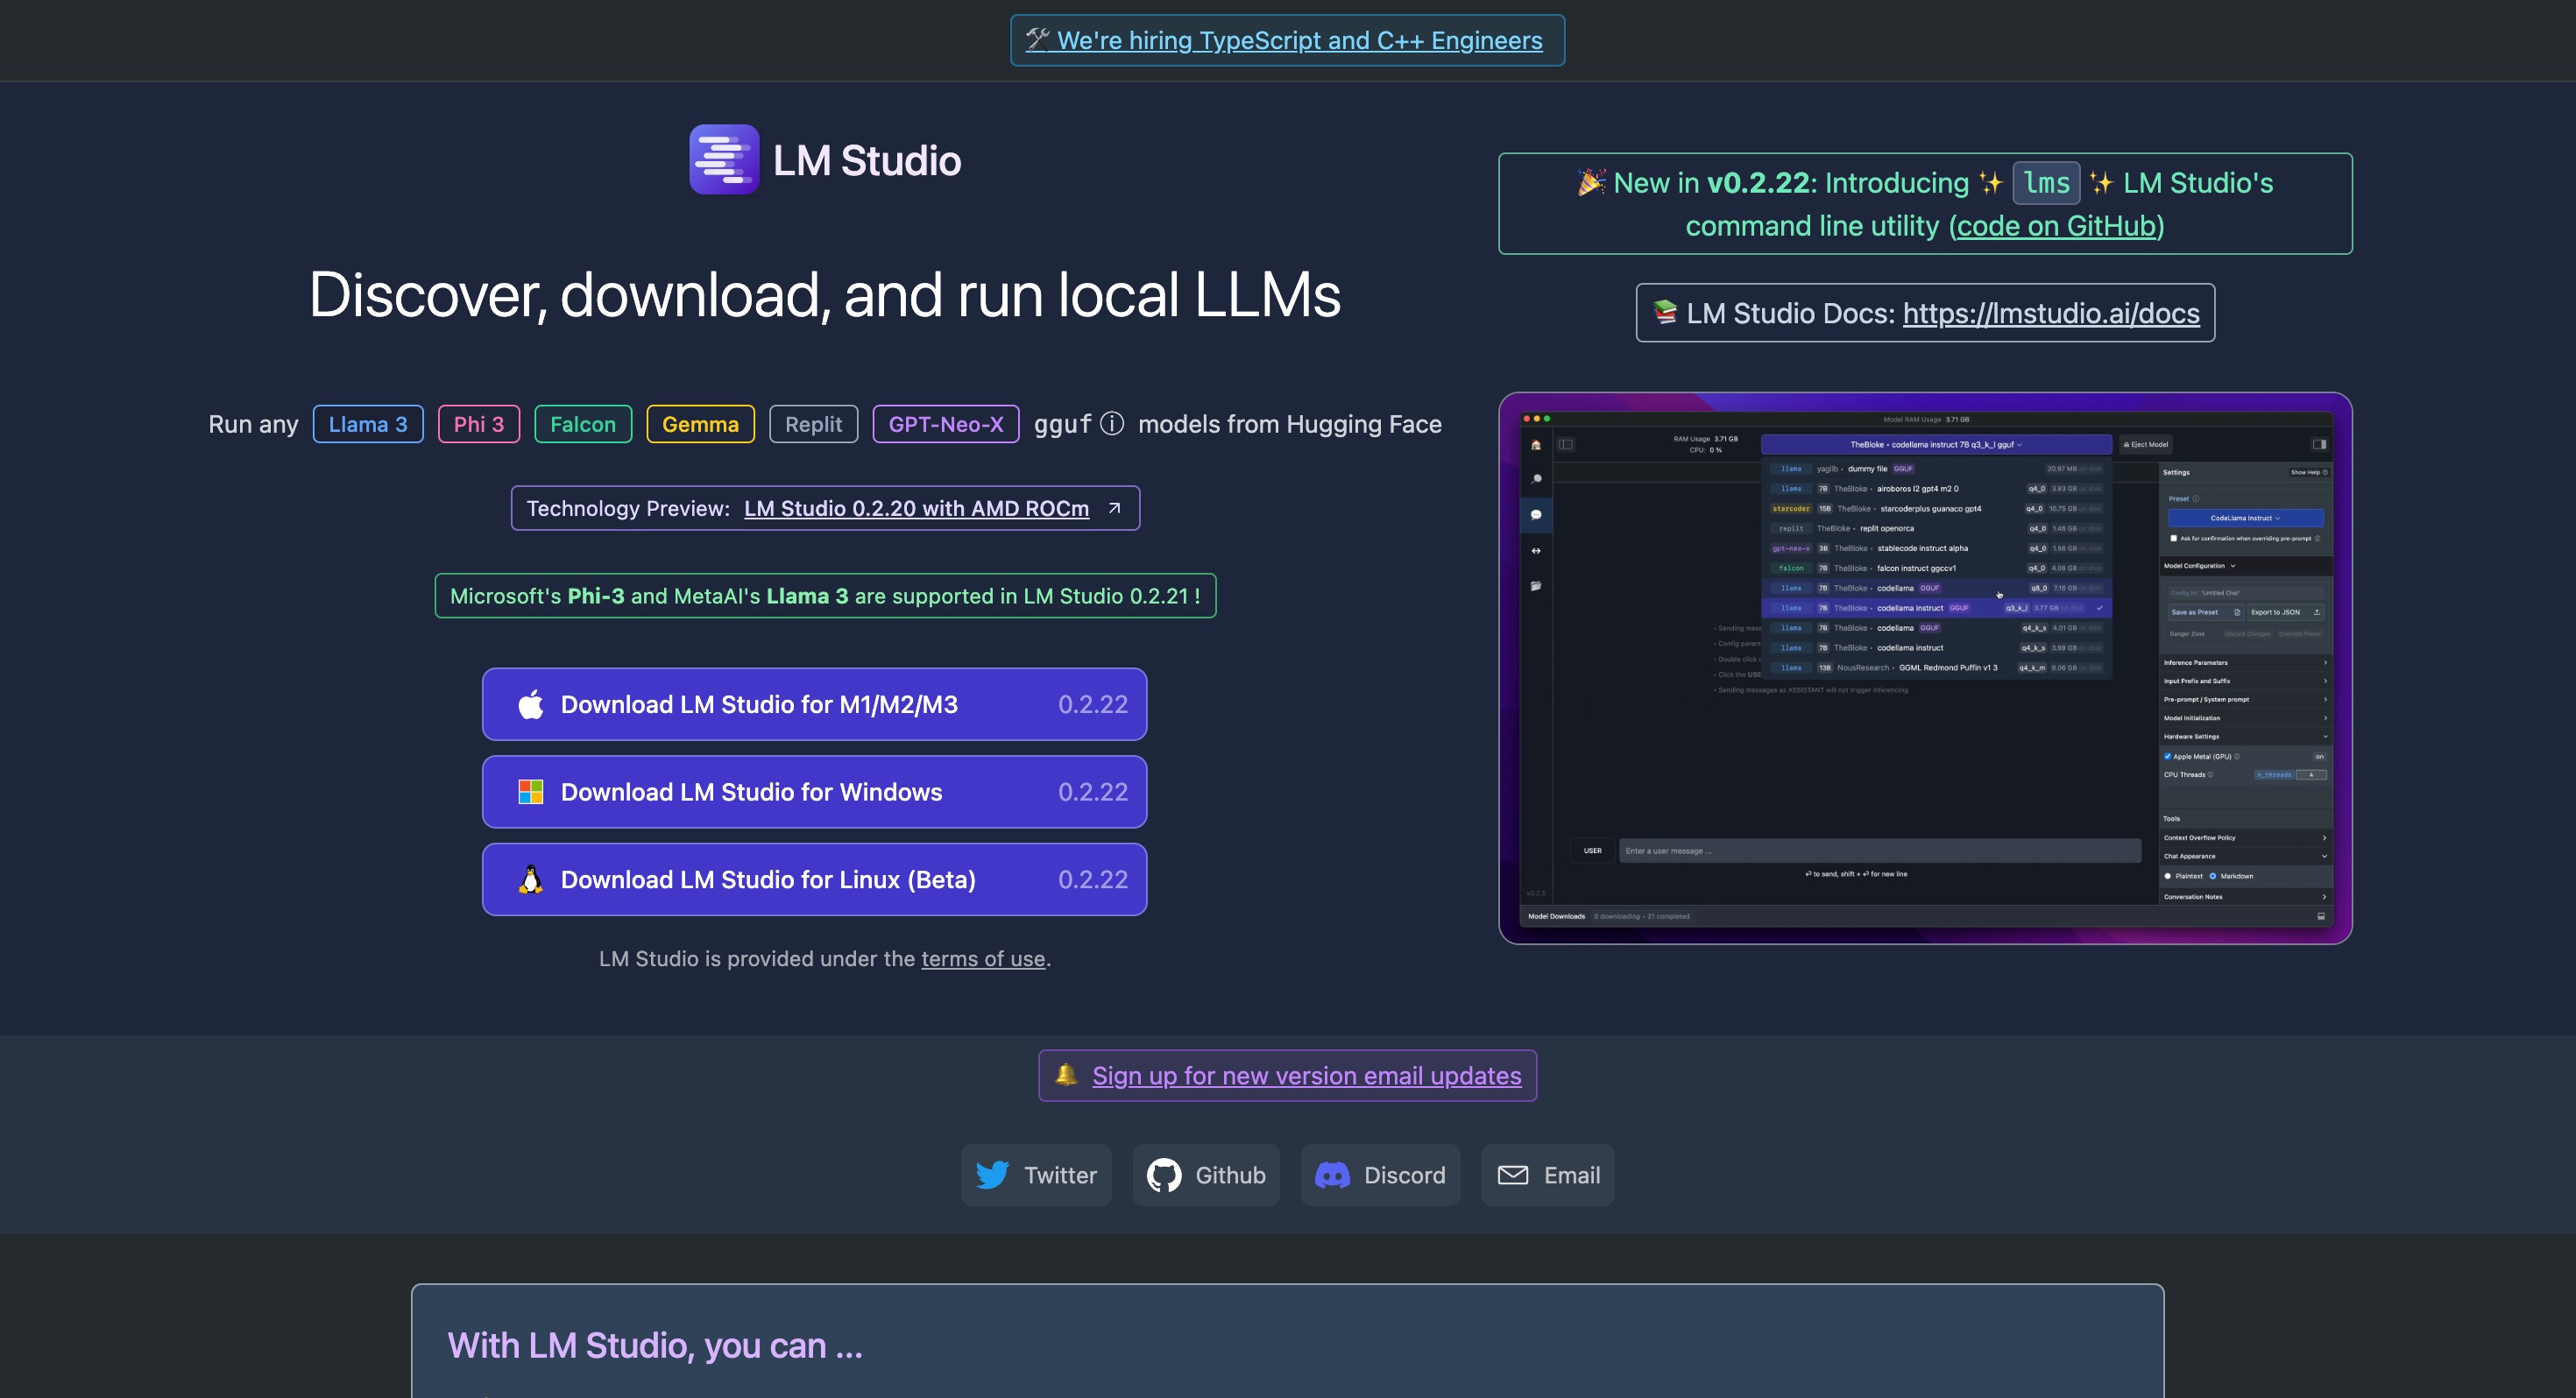Download LM Studio for Windows
Screen dimensions: 2576x1398
814,792
